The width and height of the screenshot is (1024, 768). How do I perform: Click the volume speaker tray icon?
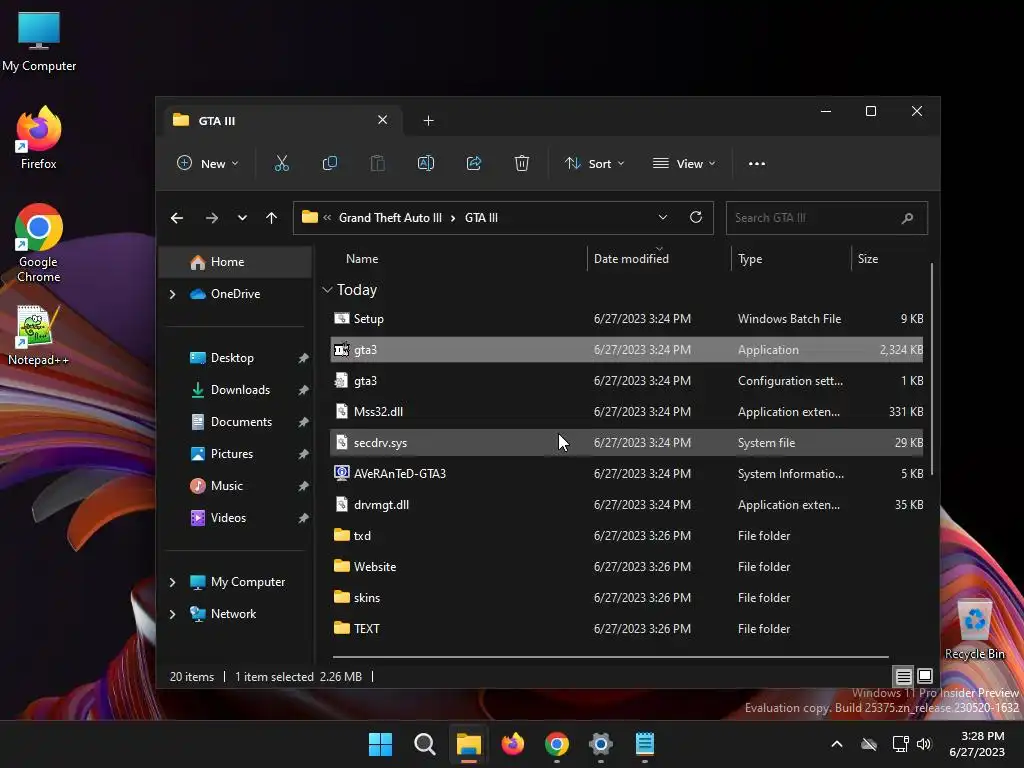point(923,744)
